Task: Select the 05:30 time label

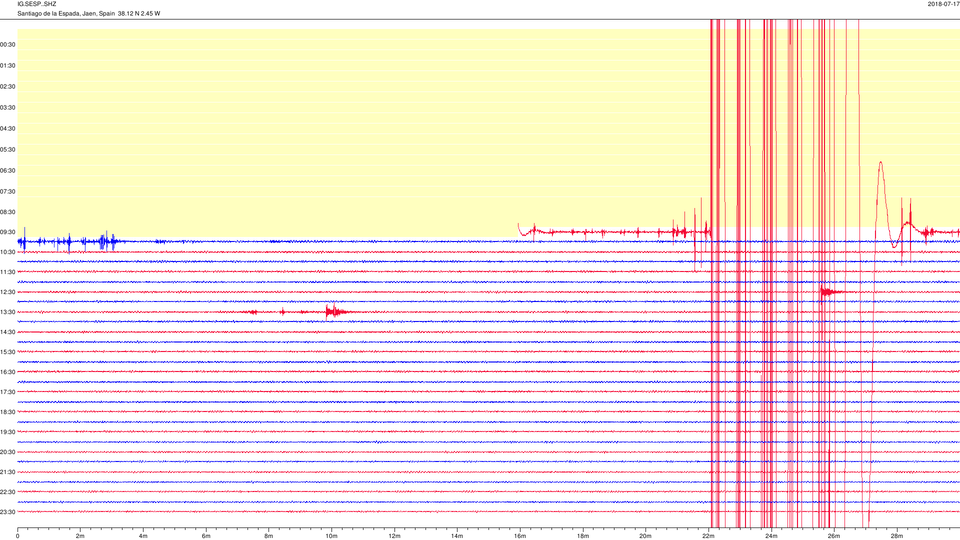Action: (8, 149)
